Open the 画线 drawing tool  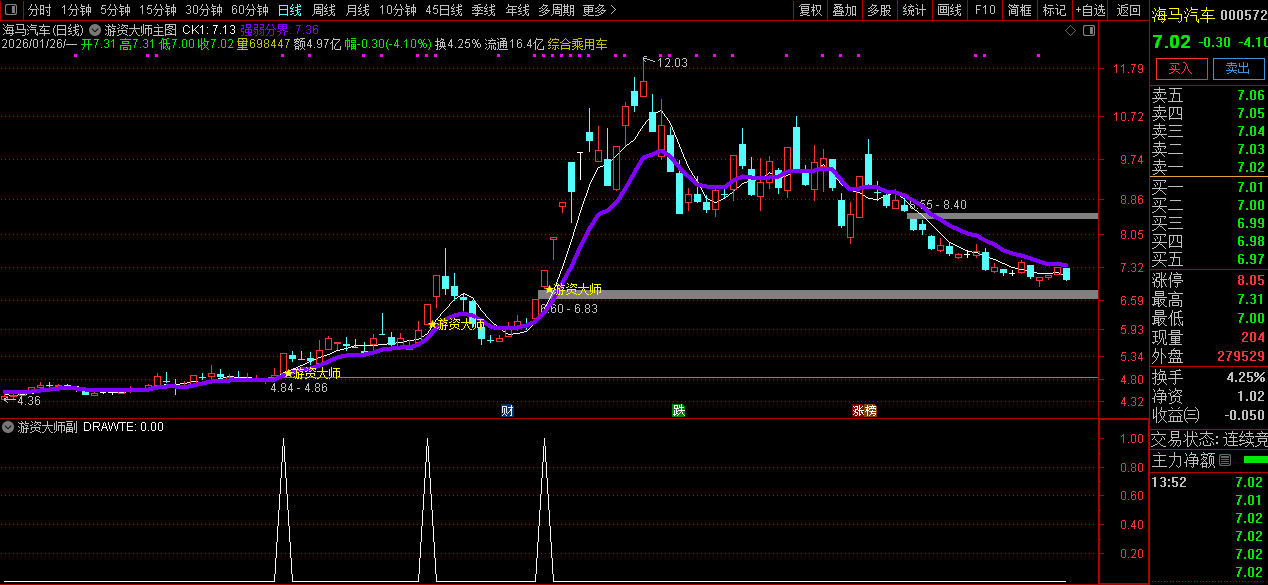tap(949, 10)
